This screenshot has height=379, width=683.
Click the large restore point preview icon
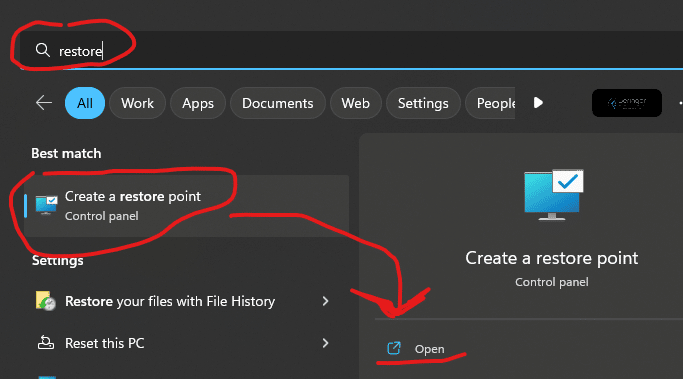coord(554,195)
